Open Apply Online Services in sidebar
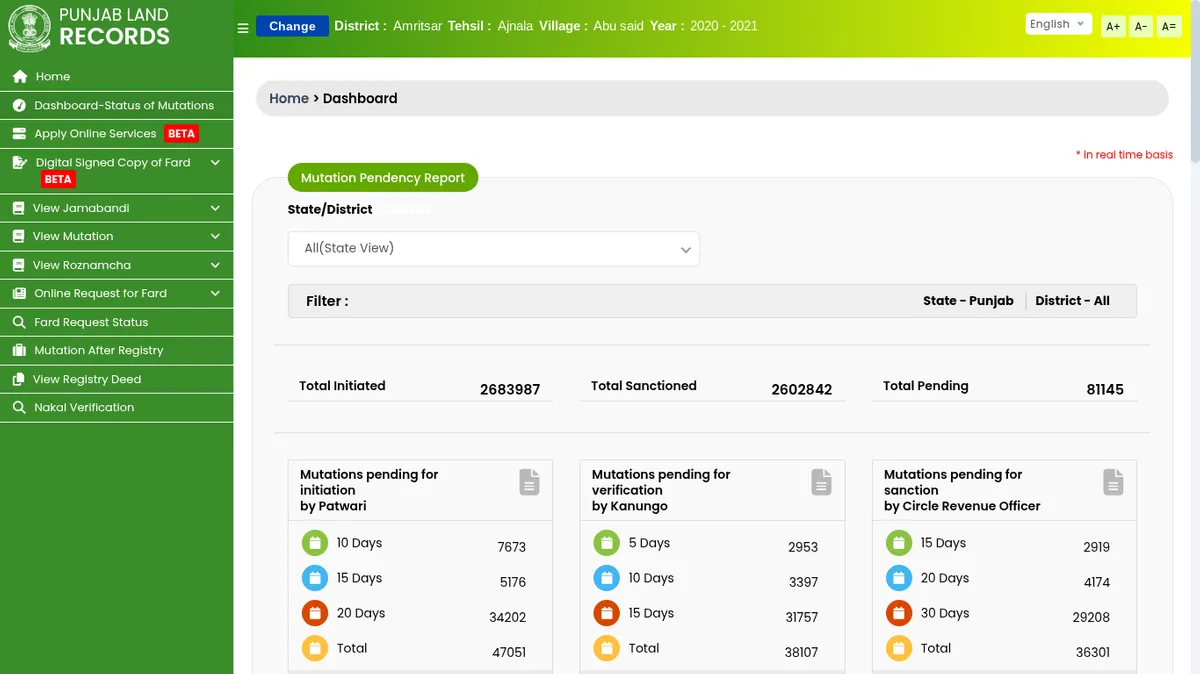The image size is (1200, 674). tap(95, 133)
